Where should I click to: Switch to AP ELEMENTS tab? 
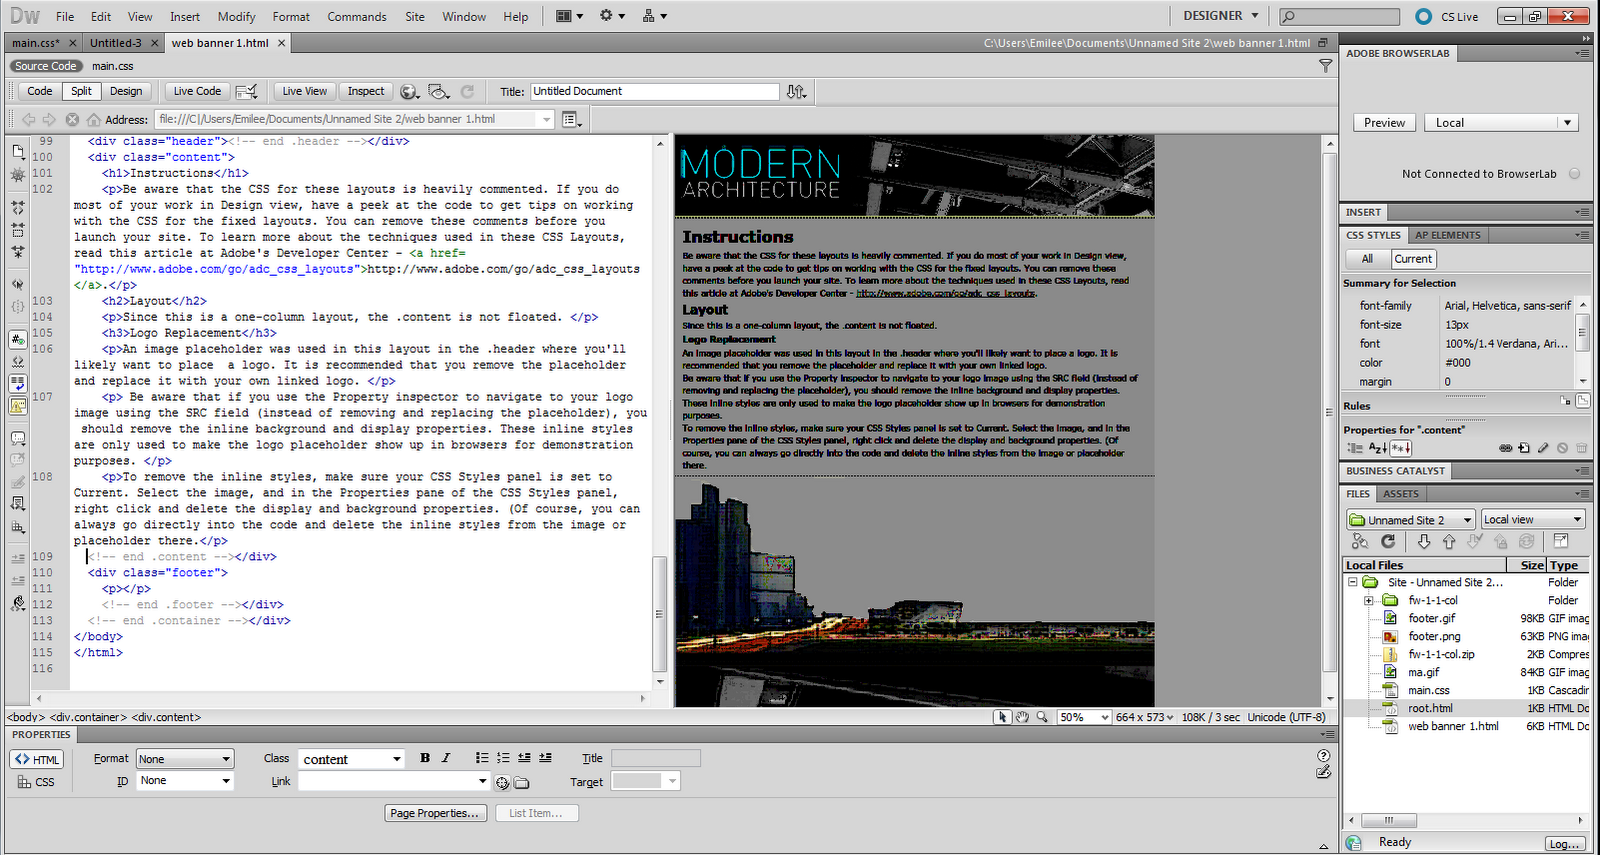click(x=1447, y=235)
